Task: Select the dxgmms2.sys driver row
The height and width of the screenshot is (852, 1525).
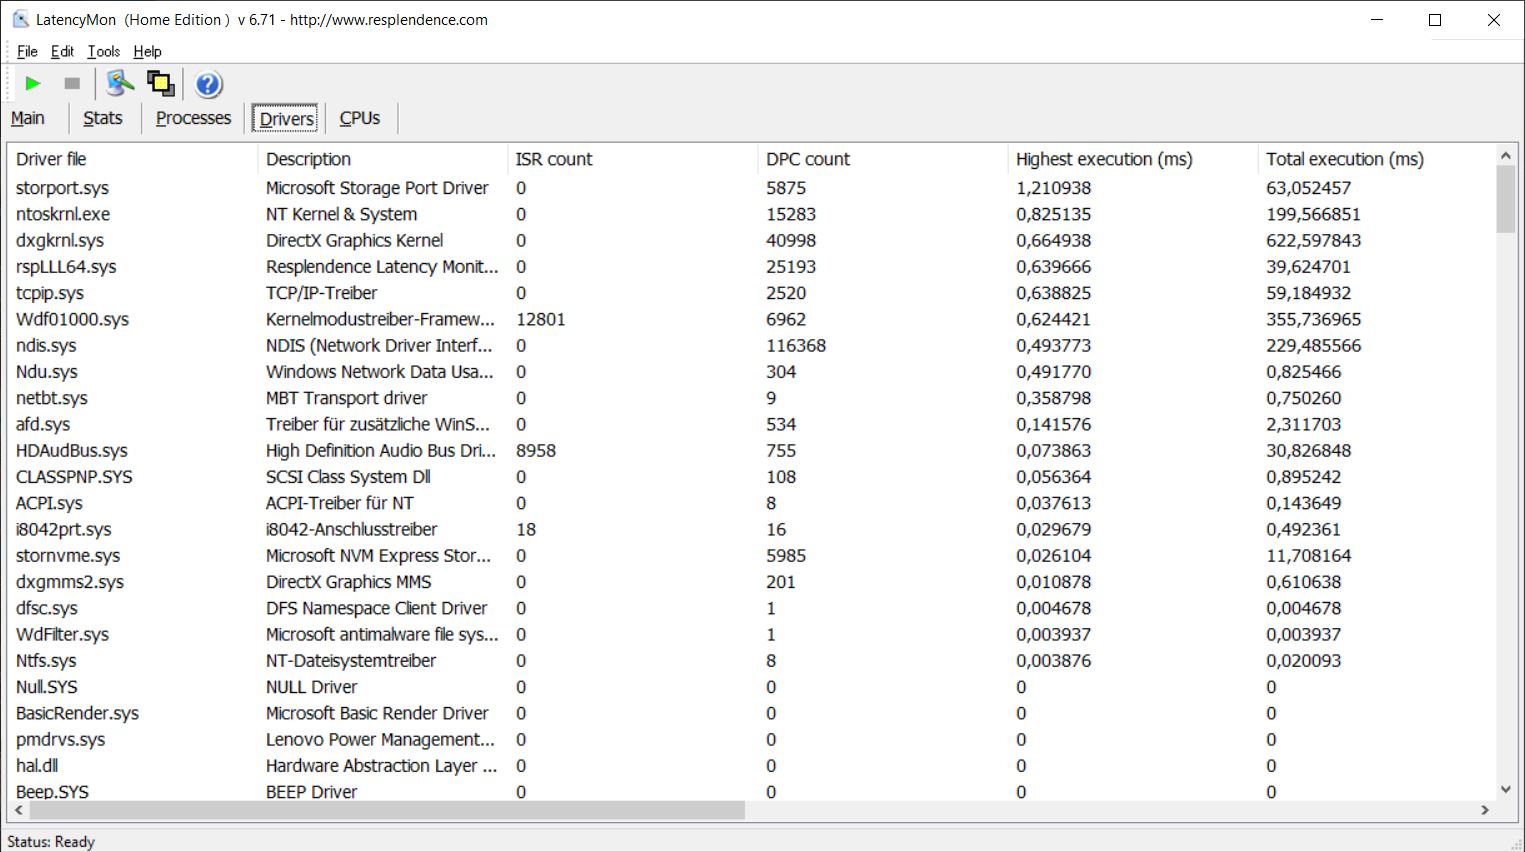Action: (x=750, y=582)
